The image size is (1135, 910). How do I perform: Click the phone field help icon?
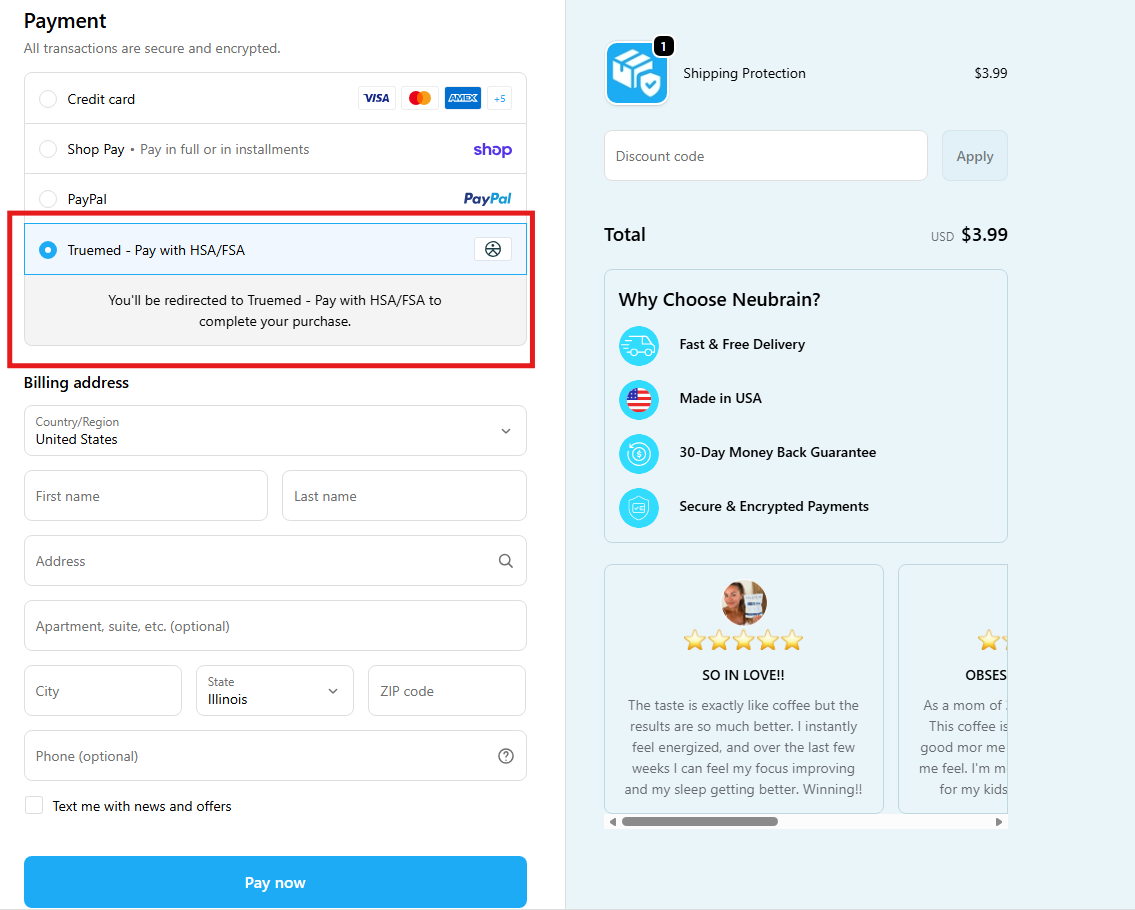coord(506,756)
